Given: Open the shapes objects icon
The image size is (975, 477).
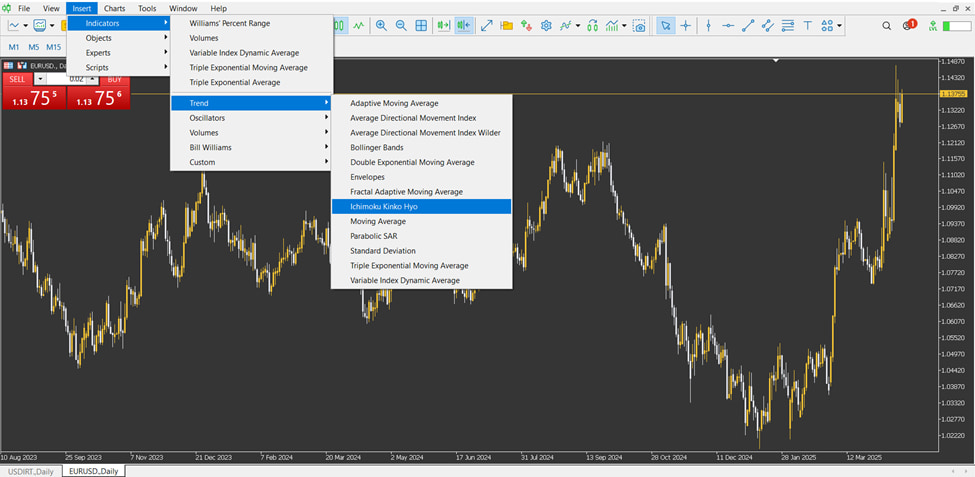Looking at the screenshot, I should pos(827,25).
